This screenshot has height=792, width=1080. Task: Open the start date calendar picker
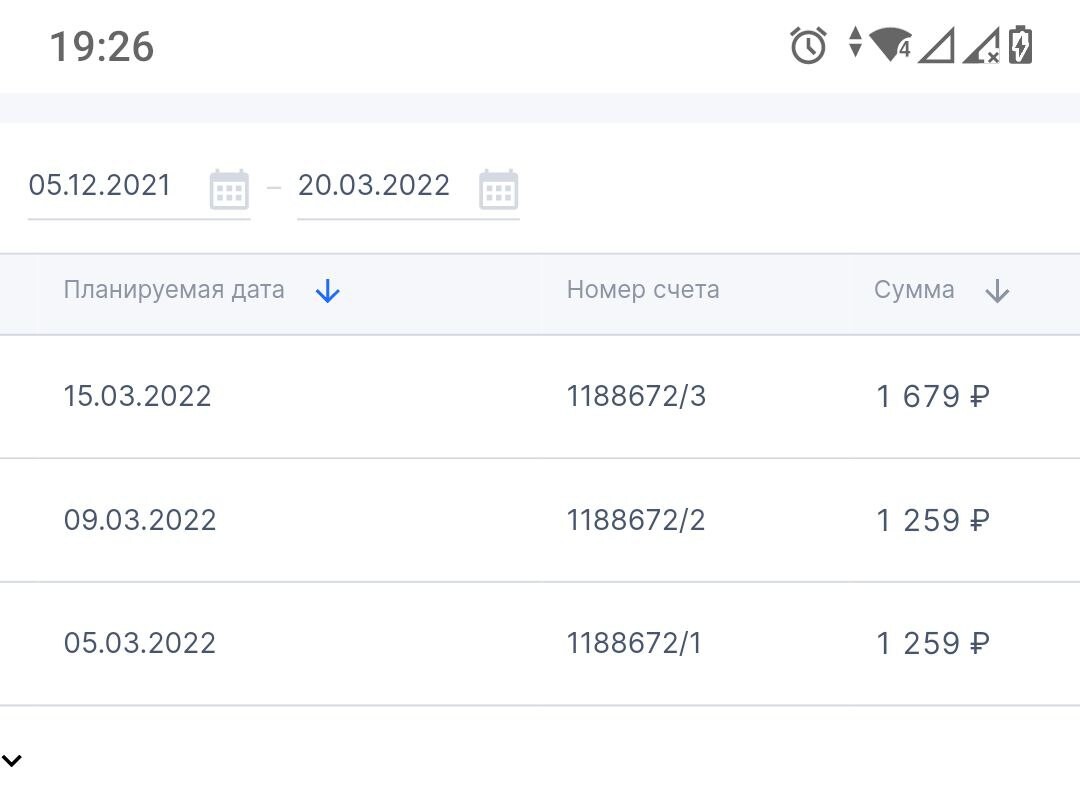(x=229, y=189)
